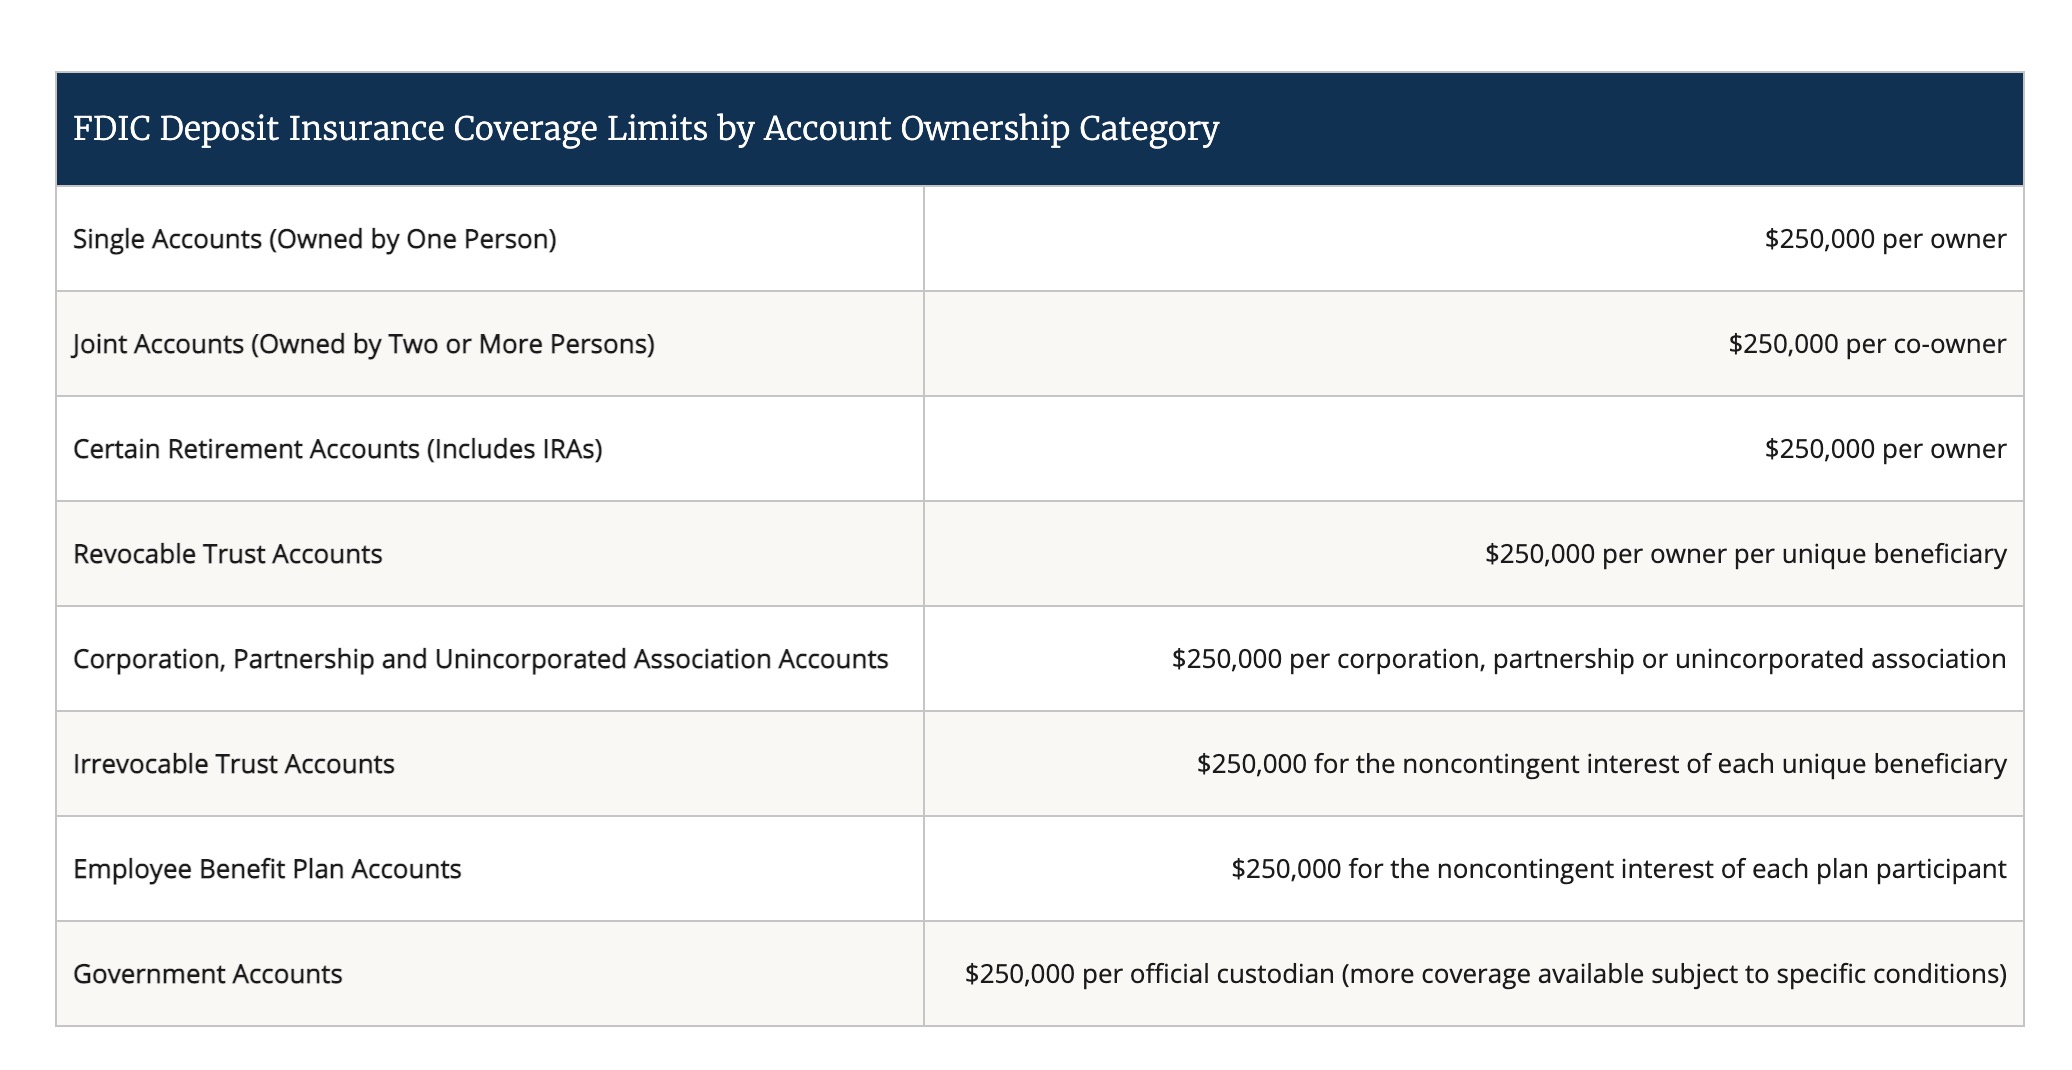
Task: Click the "(Owned by One Person)" parenthetical text
Action: tap(413, 239)
